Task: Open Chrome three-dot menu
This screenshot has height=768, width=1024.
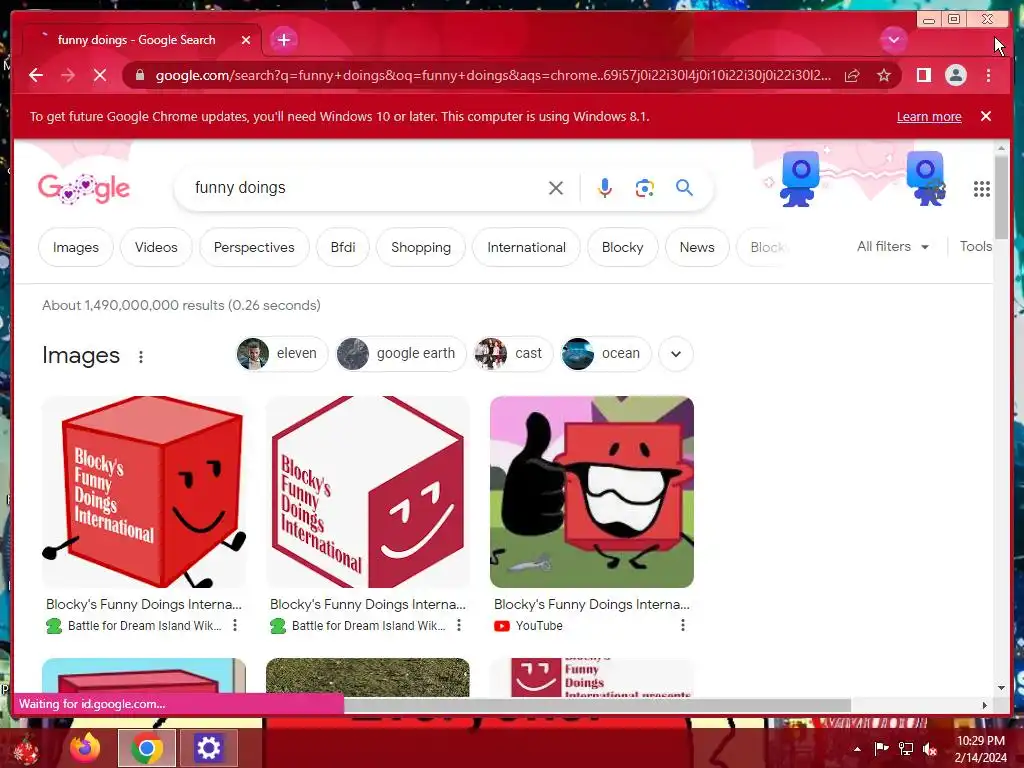Action: (x=988, y=75)
